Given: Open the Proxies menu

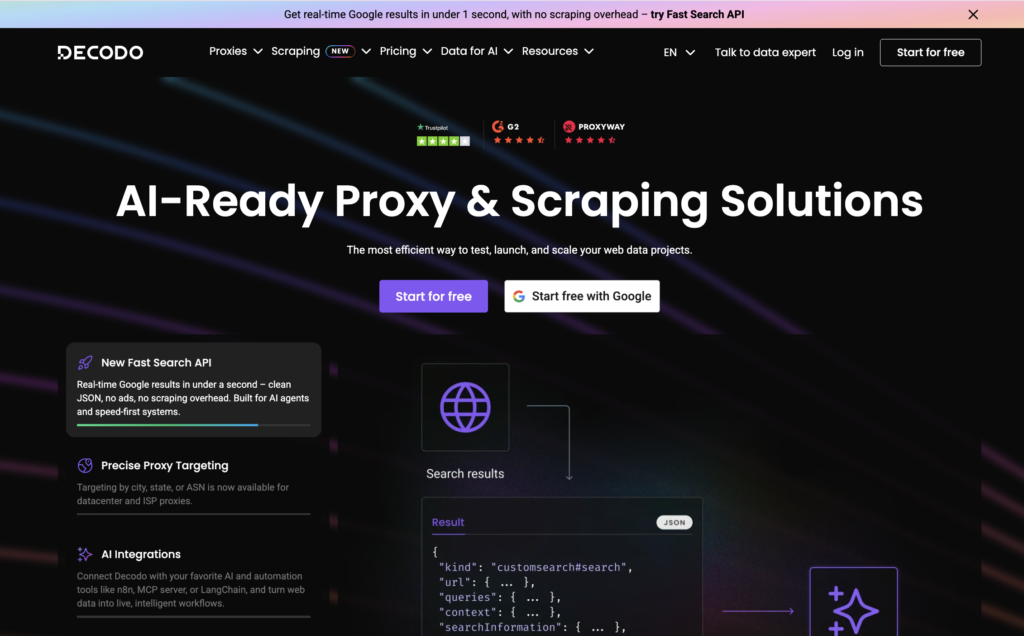Looking at the screenshot, I should click(228, 51).
